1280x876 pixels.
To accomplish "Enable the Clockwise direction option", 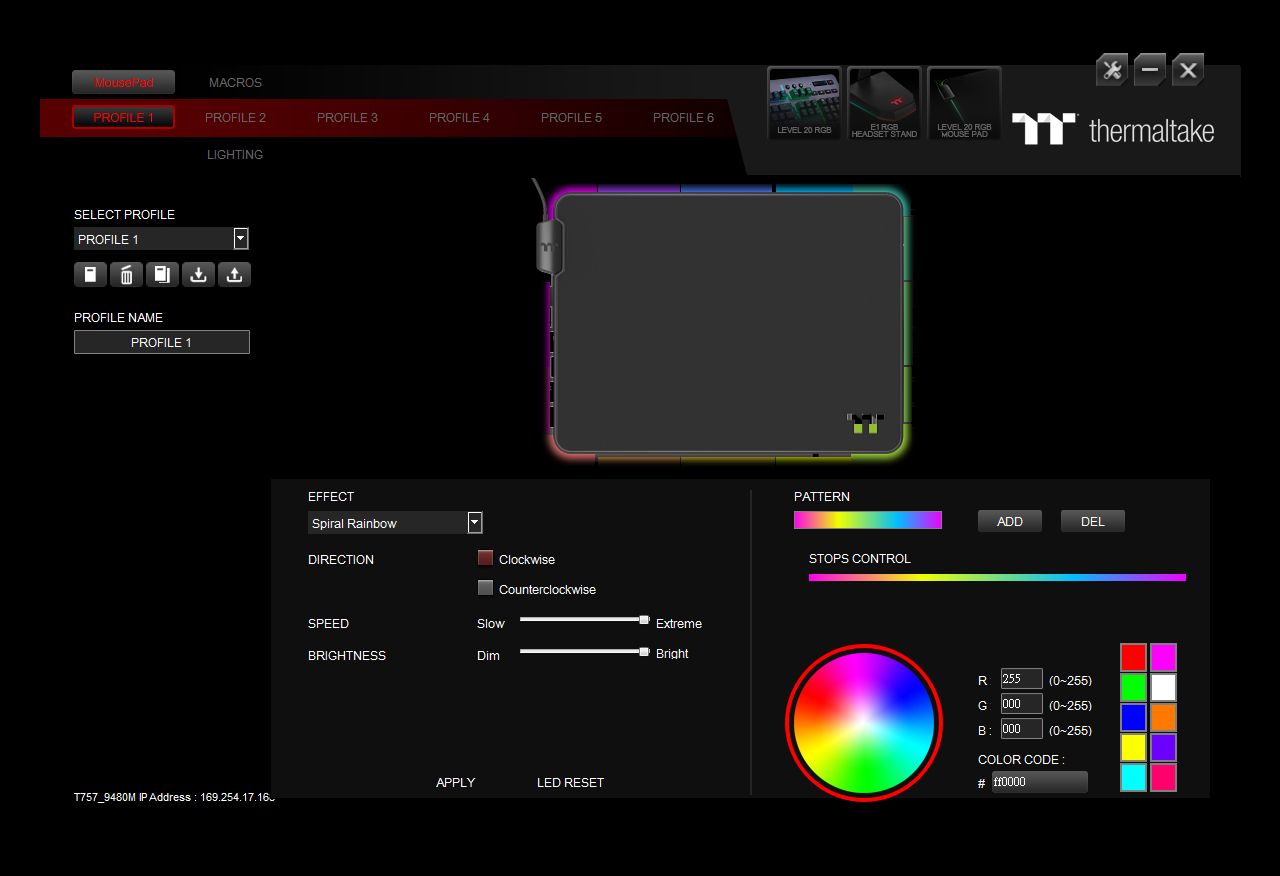I will [486, 558].
